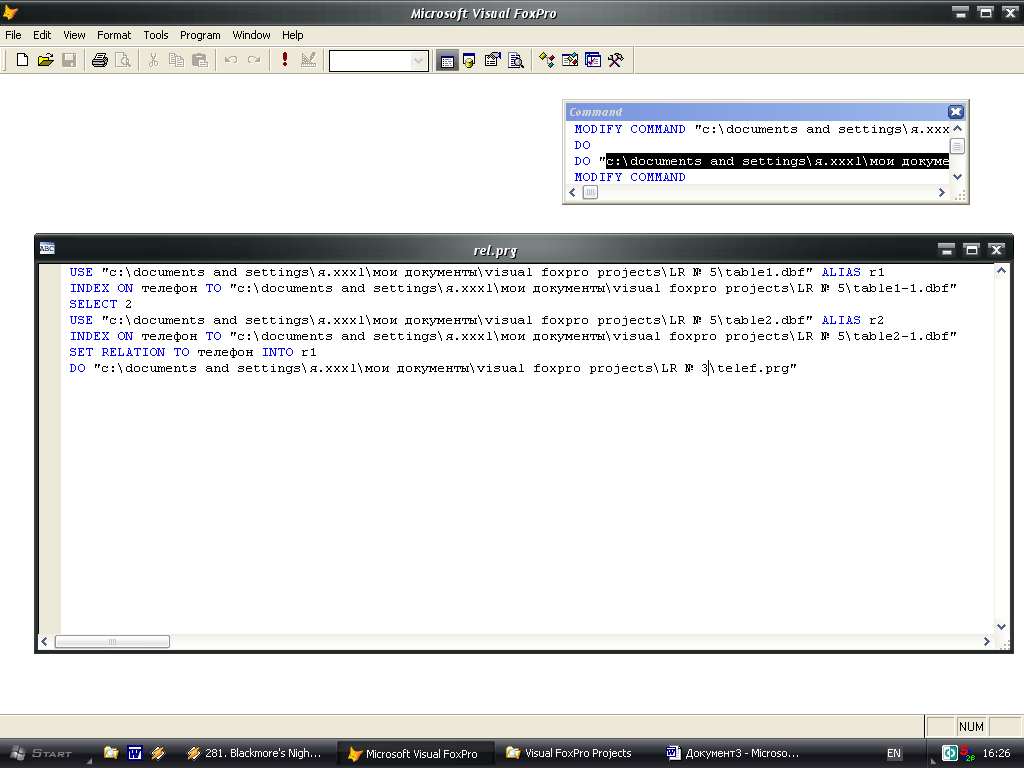This screenshot has height=768, width=1024.
Task: Click the Undo arrow icon
Action: point(231,60)
